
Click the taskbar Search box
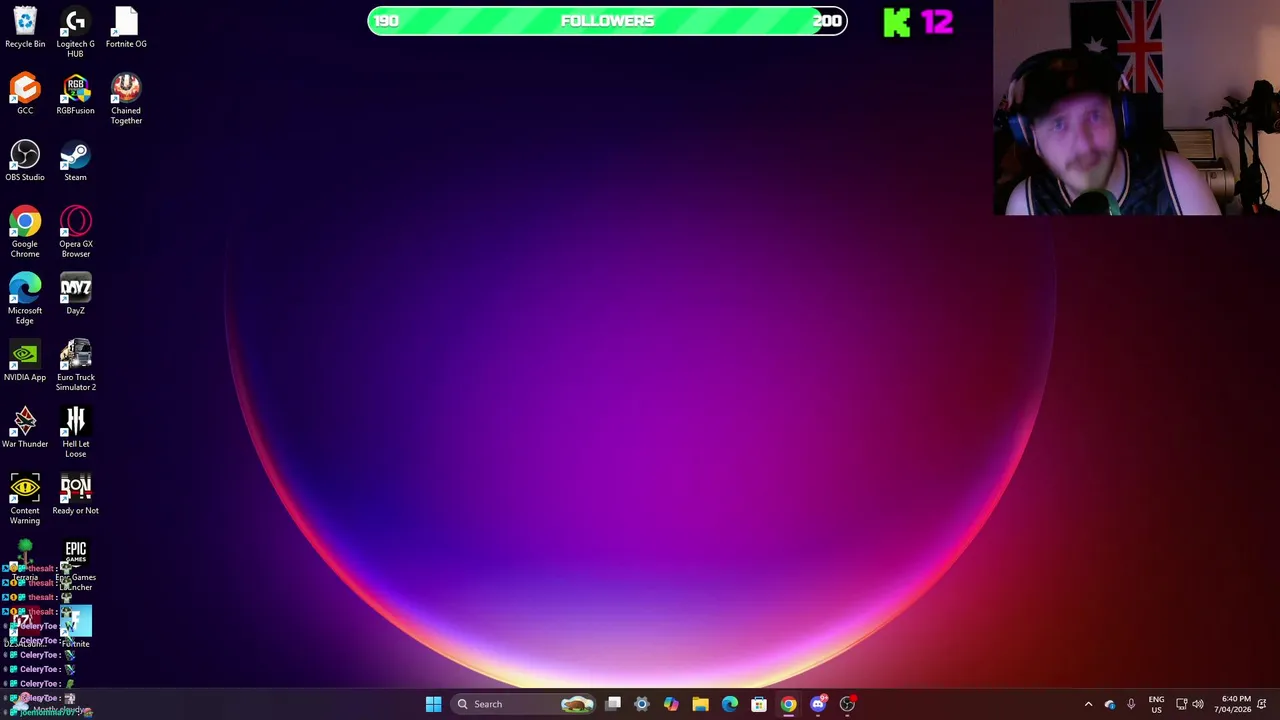[x=524, y=704]
